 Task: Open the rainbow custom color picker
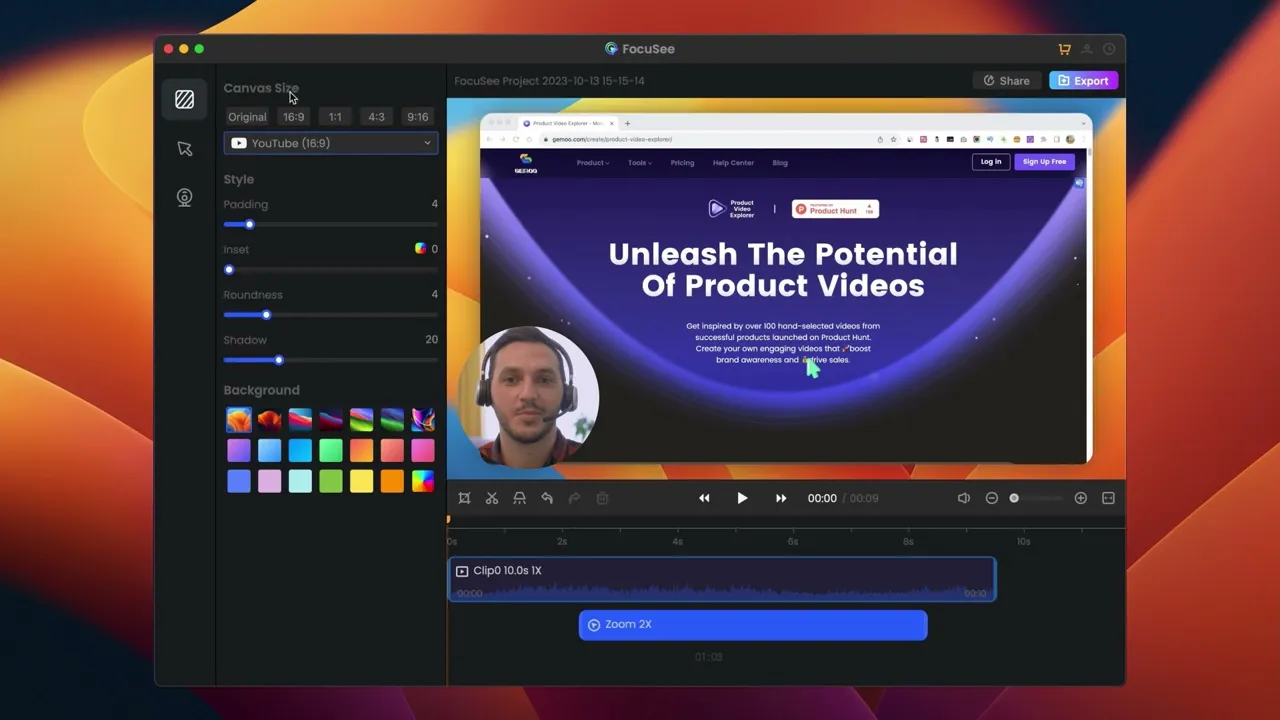click(423, 482)
